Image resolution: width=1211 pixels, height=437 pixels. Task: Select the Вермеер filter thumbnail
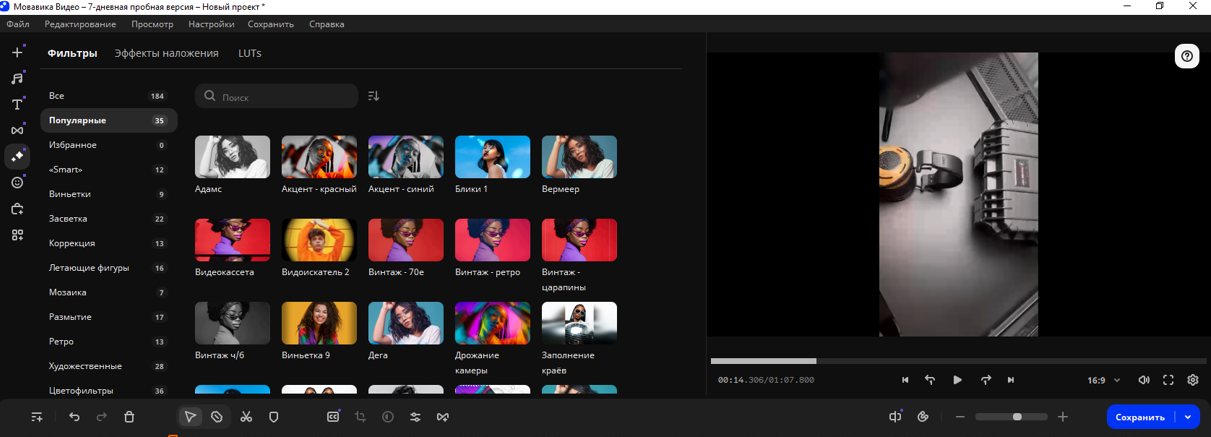(579, 158)
